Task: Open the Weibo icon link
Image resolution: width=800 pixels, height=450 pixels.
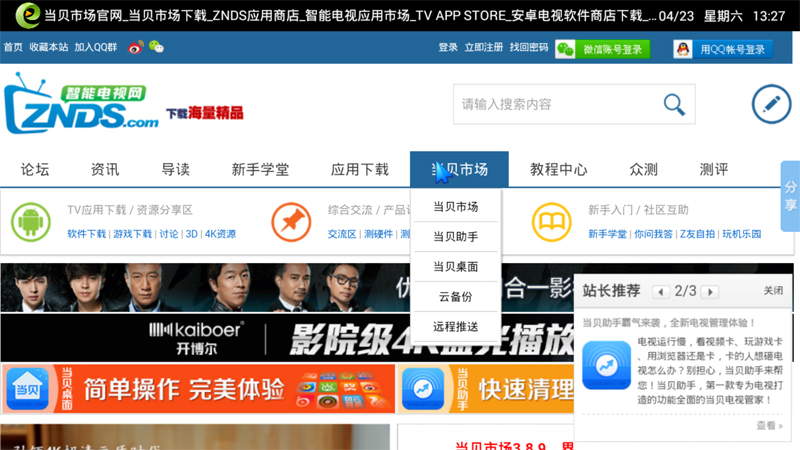Action: tap(136, 47)
